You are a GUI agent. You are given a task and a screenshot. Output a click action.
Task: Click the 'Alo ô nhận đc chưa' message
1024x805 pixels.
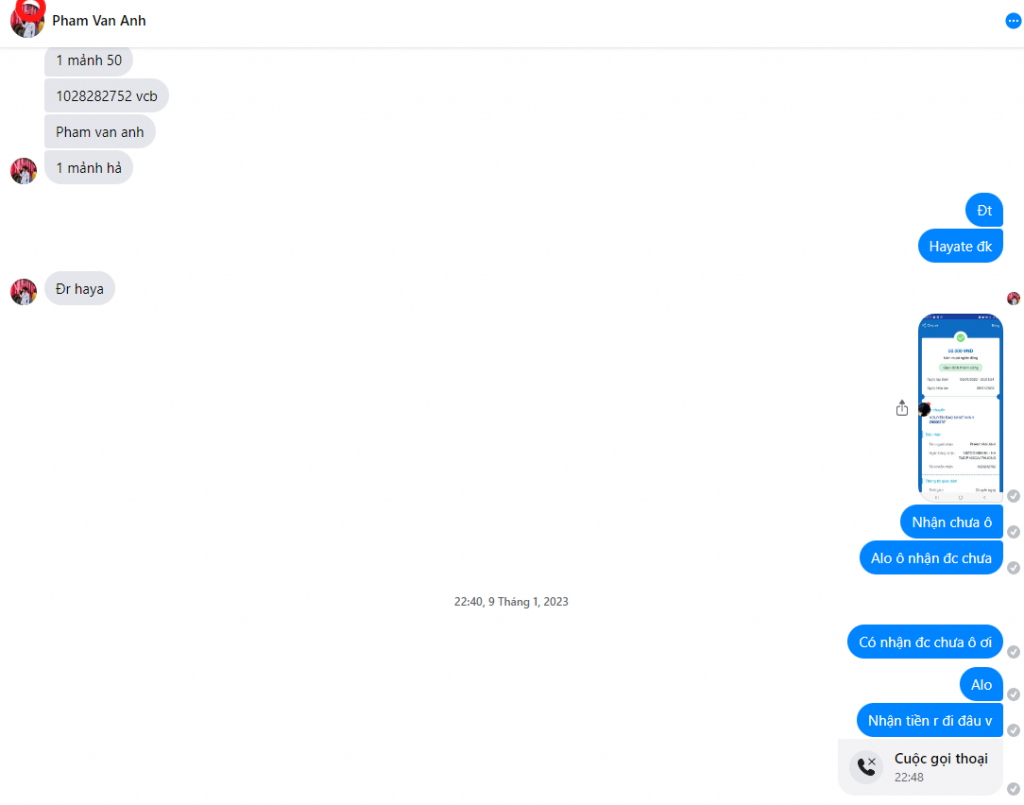931,558
